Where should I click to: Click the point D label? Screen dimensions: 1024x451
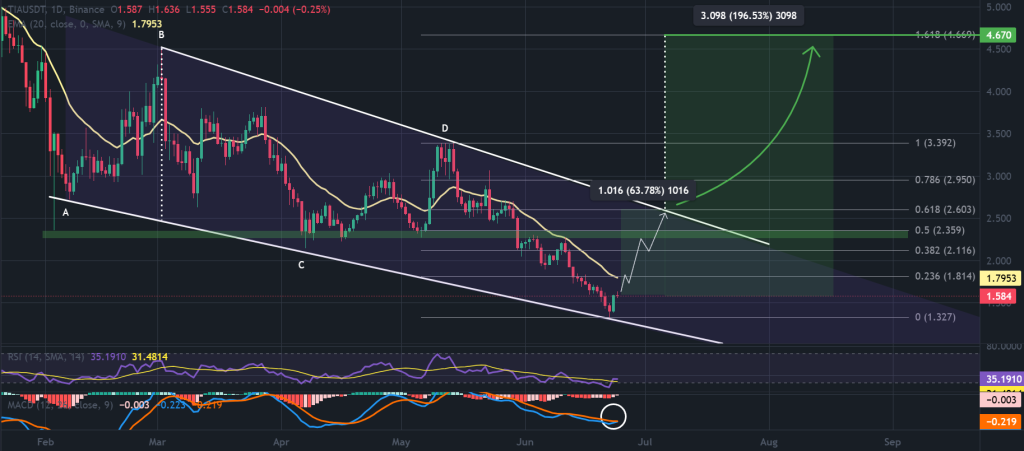[x=444, y=127]
